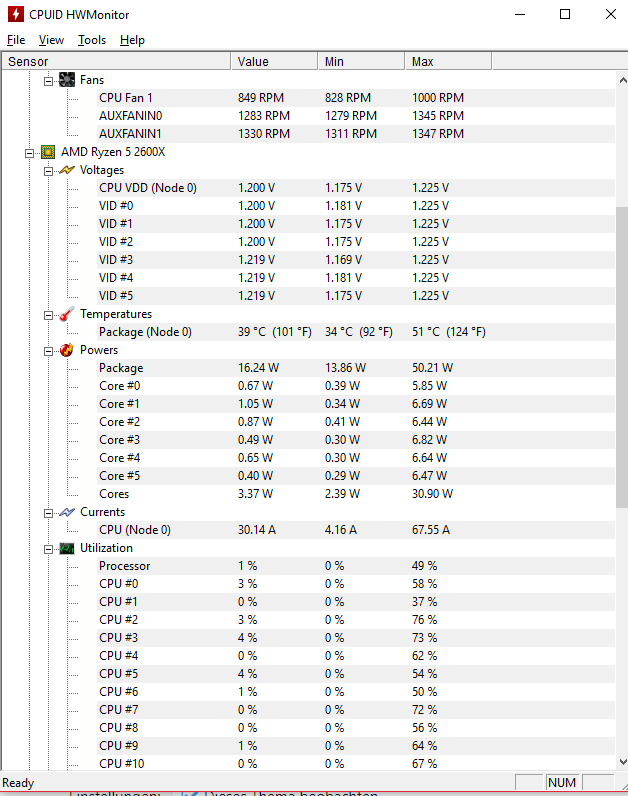Screen dimensions: 628x796
Task: Click the scrollbar up arrow
Action: click(622, 80)
